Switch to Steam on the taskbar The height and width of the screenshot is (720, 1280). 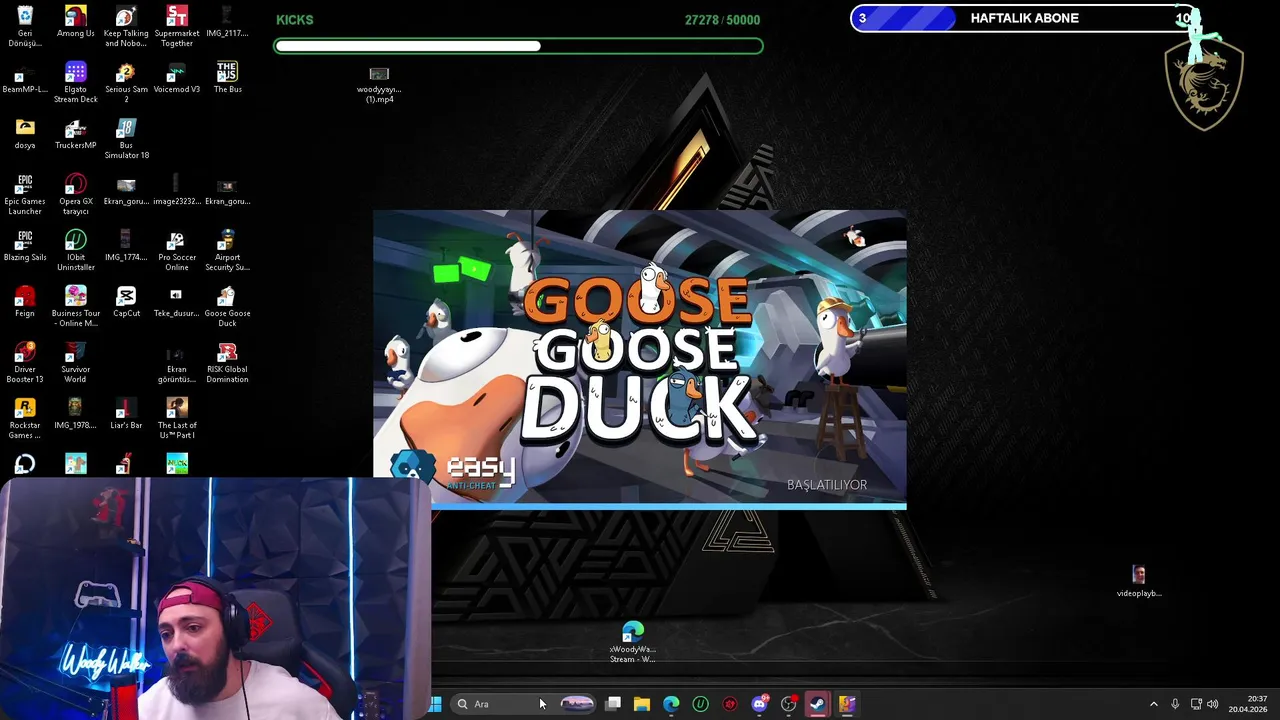pyautogui.click(x=817, y=704)
